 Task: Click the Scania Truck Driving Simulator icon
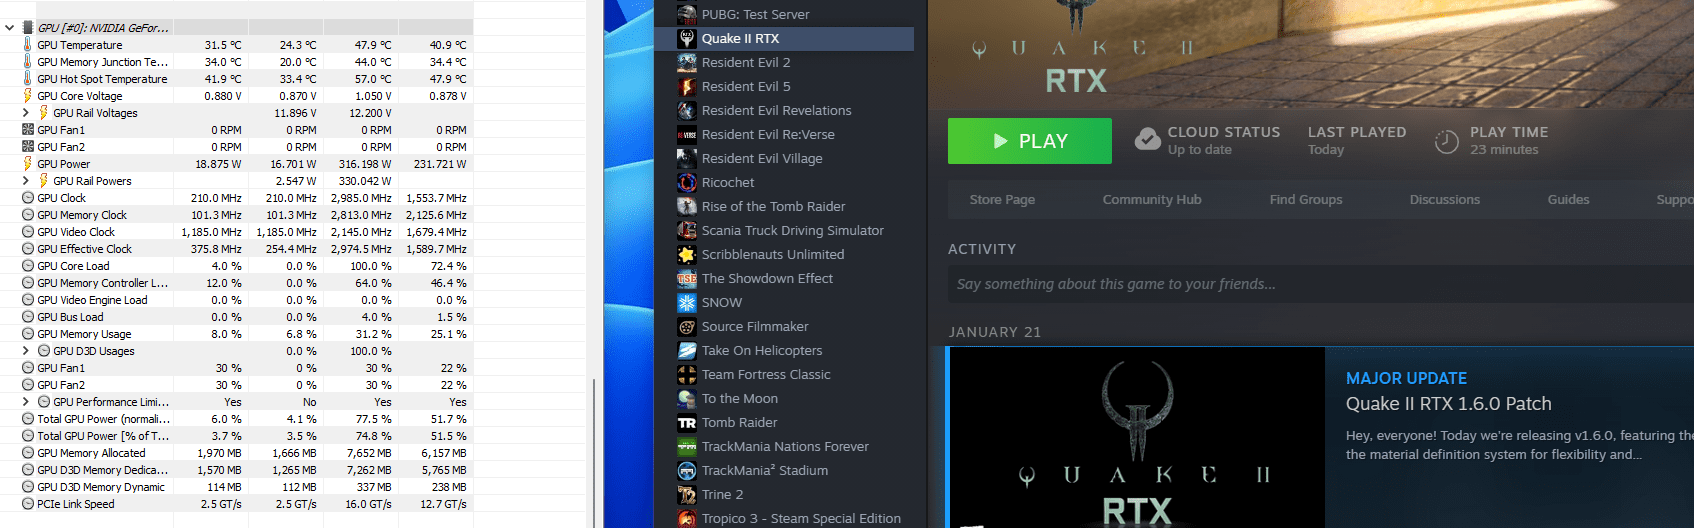pos(687,230)
